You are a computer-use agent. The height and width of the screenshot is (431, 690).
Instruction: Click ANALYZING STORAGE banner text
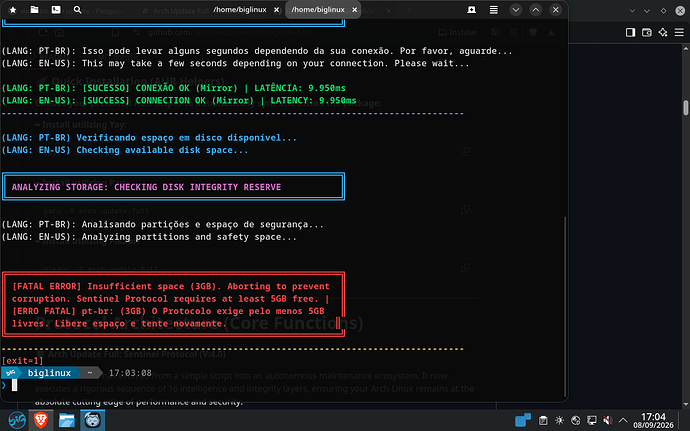coord(146,187)
